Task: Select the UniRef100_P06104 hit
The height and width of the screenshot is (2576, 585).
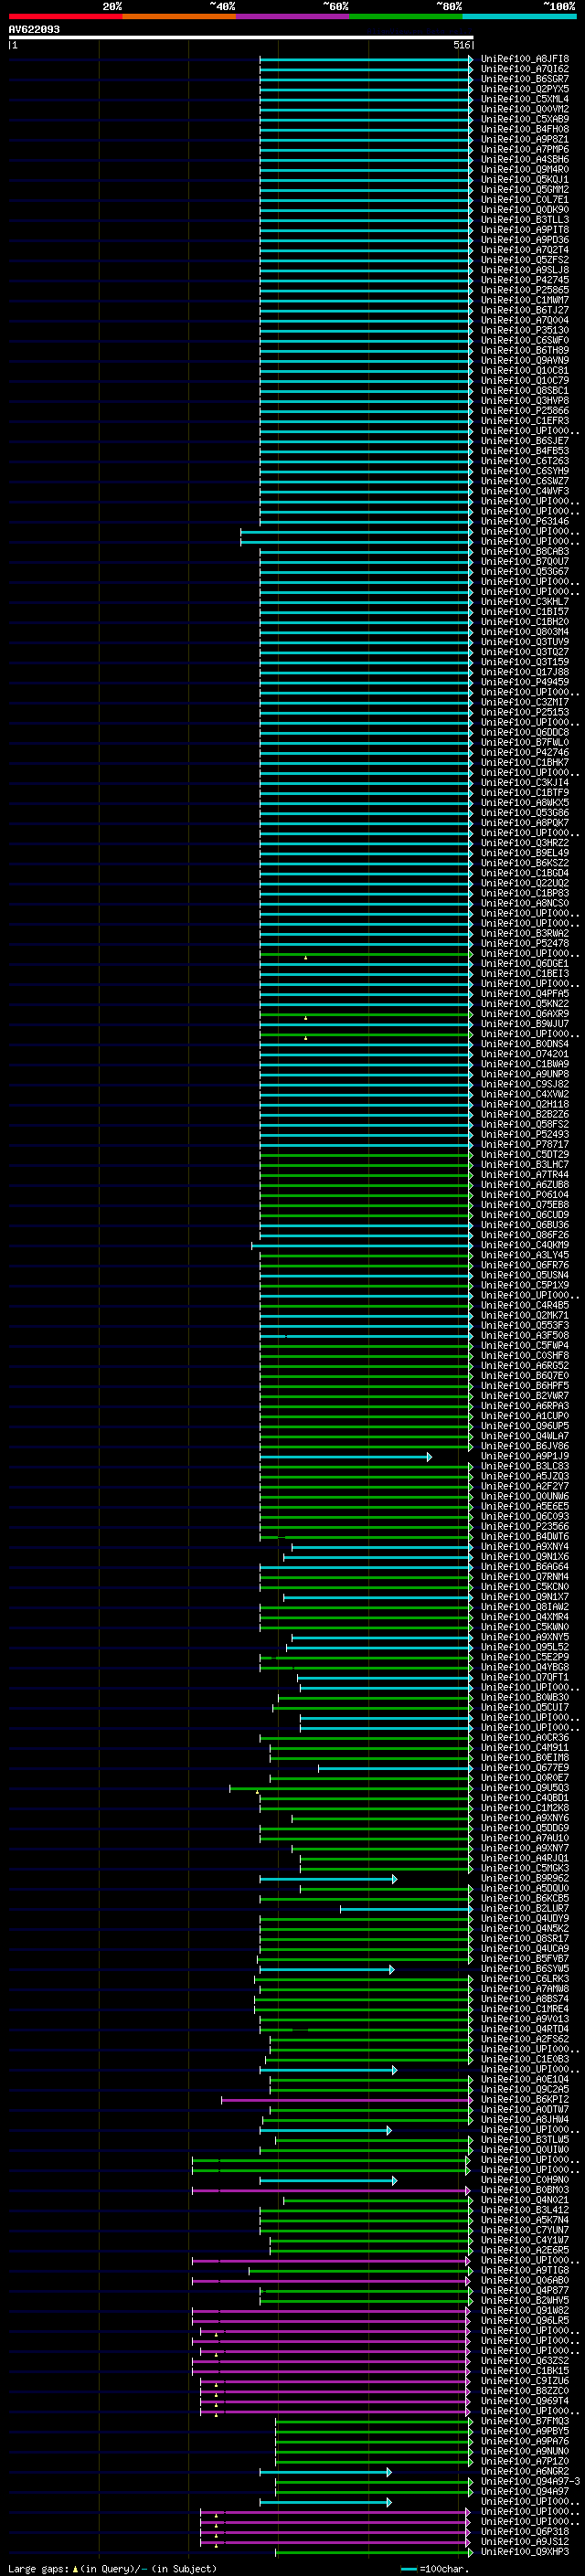Action: click(x=525, y=1194)
